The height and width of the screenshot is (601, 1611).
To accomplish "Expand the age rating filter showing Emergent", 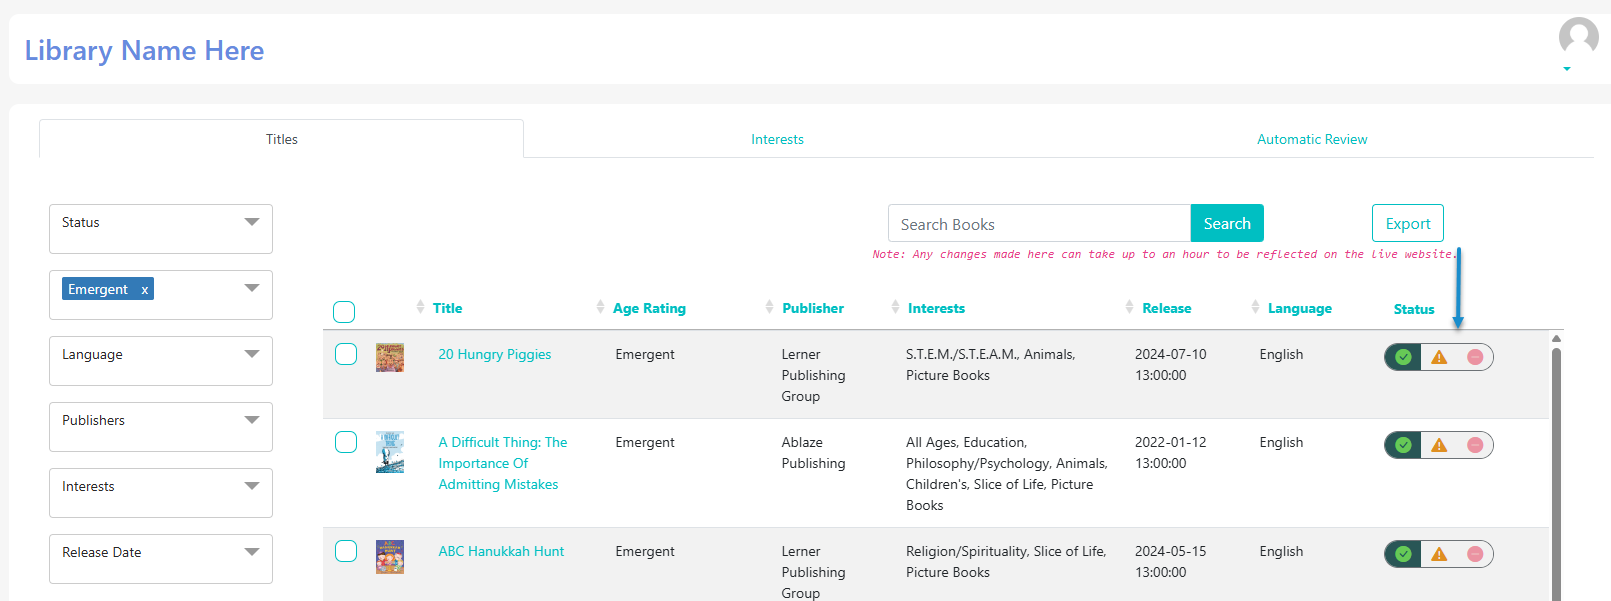I will pyautogui.click(x=161, y=295).
